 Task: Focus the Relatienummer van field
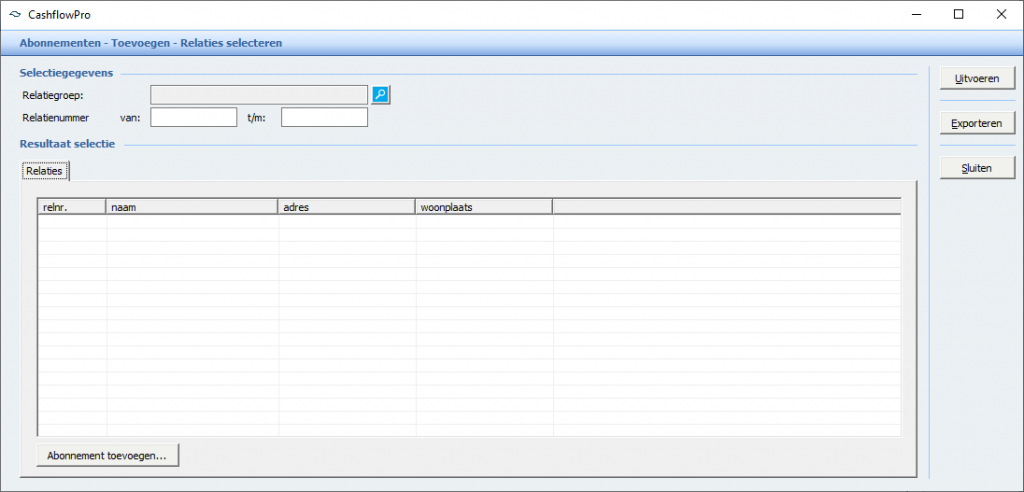point(193,118)
